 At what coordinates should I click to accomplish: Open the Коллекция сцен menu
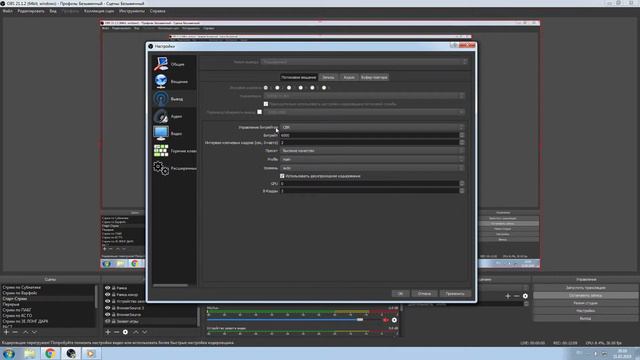(x=99, y=11)
